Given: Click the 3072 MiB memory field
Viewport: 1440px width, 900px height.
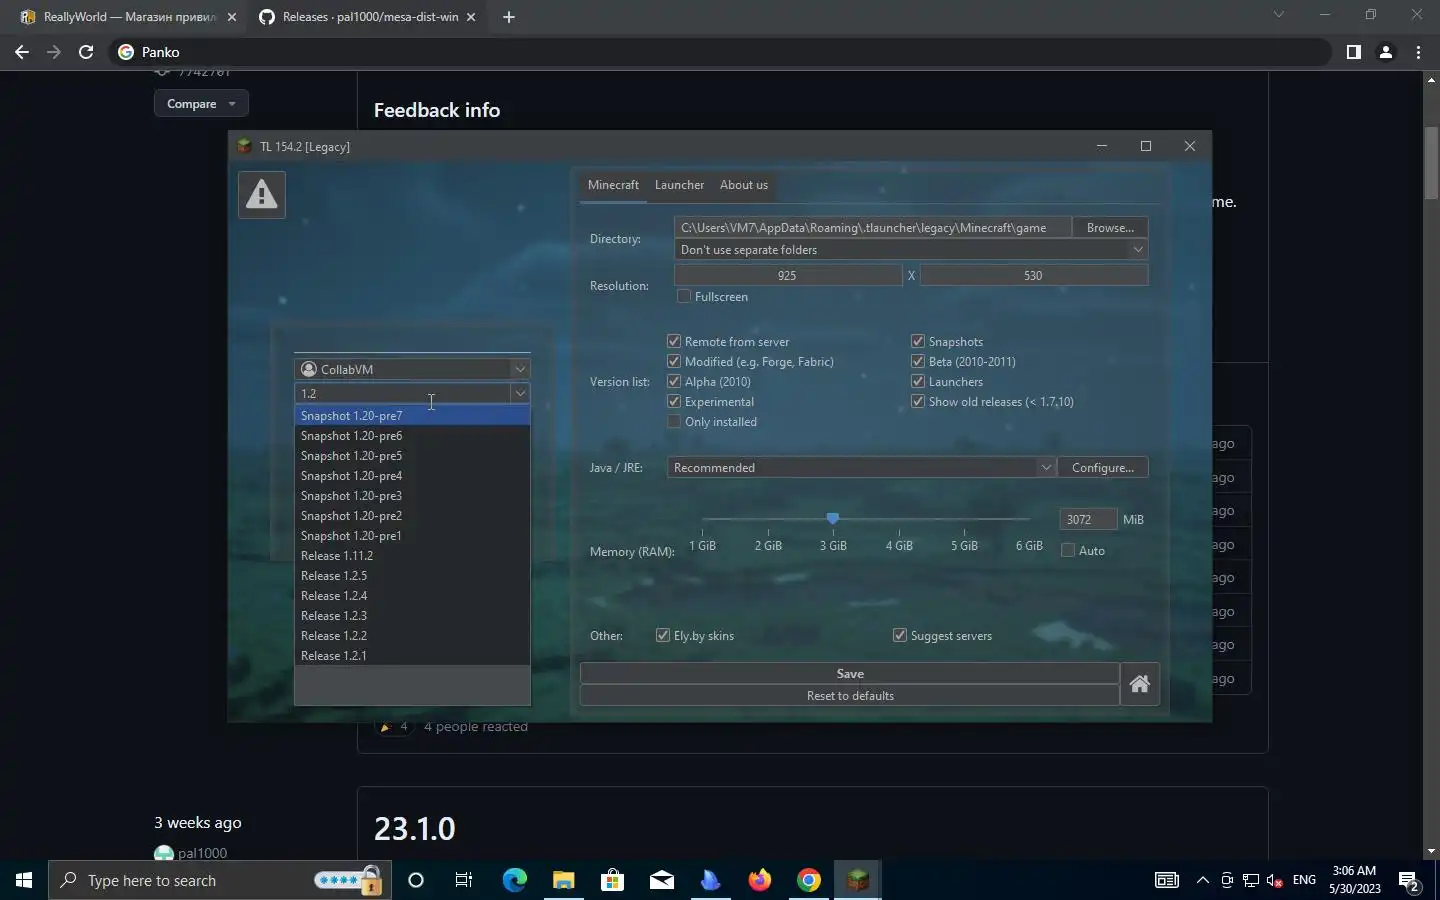Looking at the screenshot, I should 1088,520.
